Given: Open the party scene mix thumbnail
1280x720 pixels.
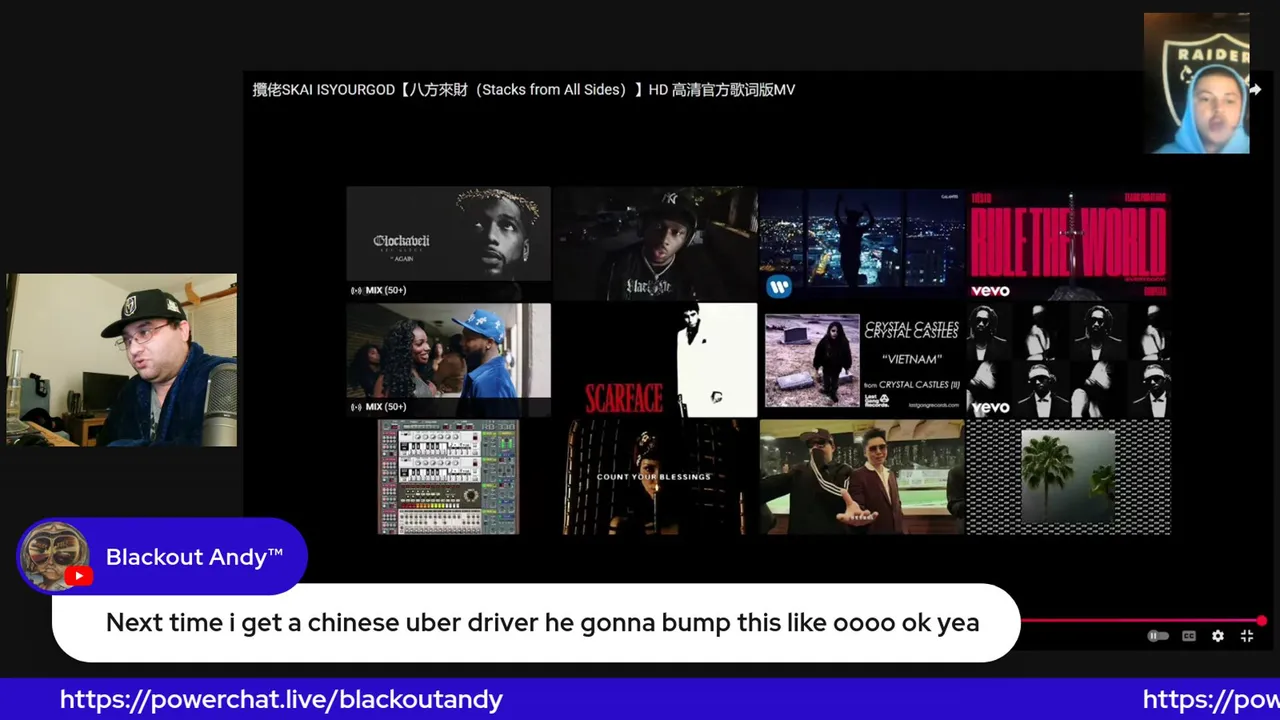Looking at the screenshot, I should coord(448,360).
